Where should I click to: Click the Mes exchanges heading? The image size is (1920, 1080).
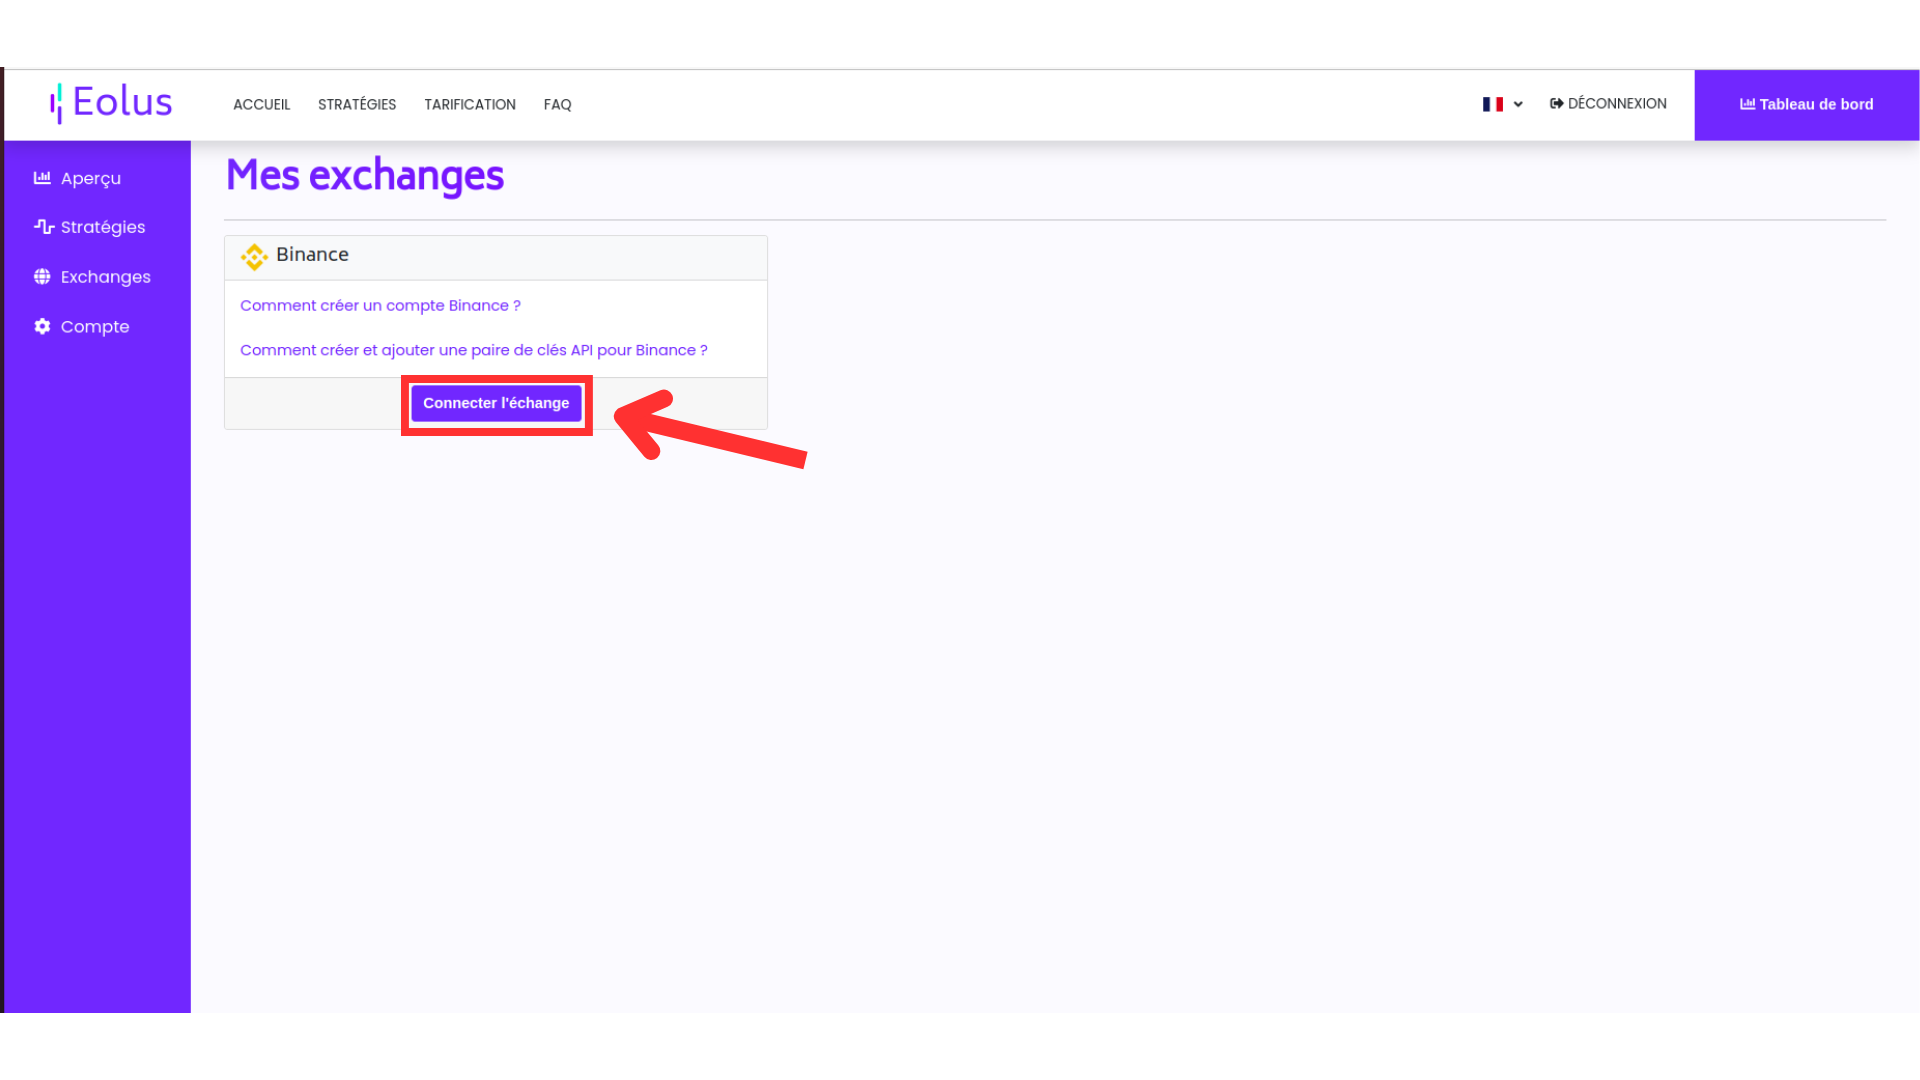(x=365, y=175)
